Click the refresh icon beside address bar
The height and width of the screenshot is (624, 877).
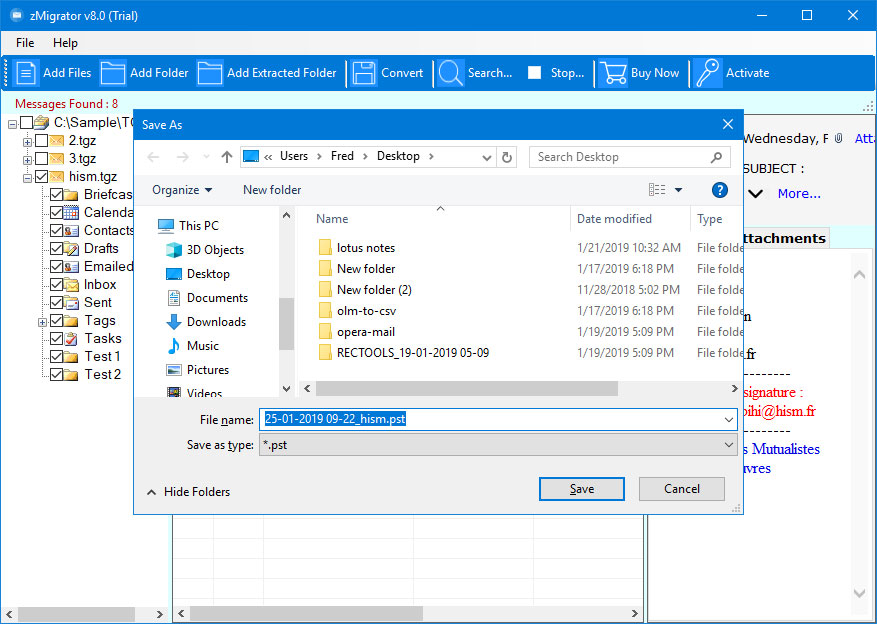click(507, 157)
